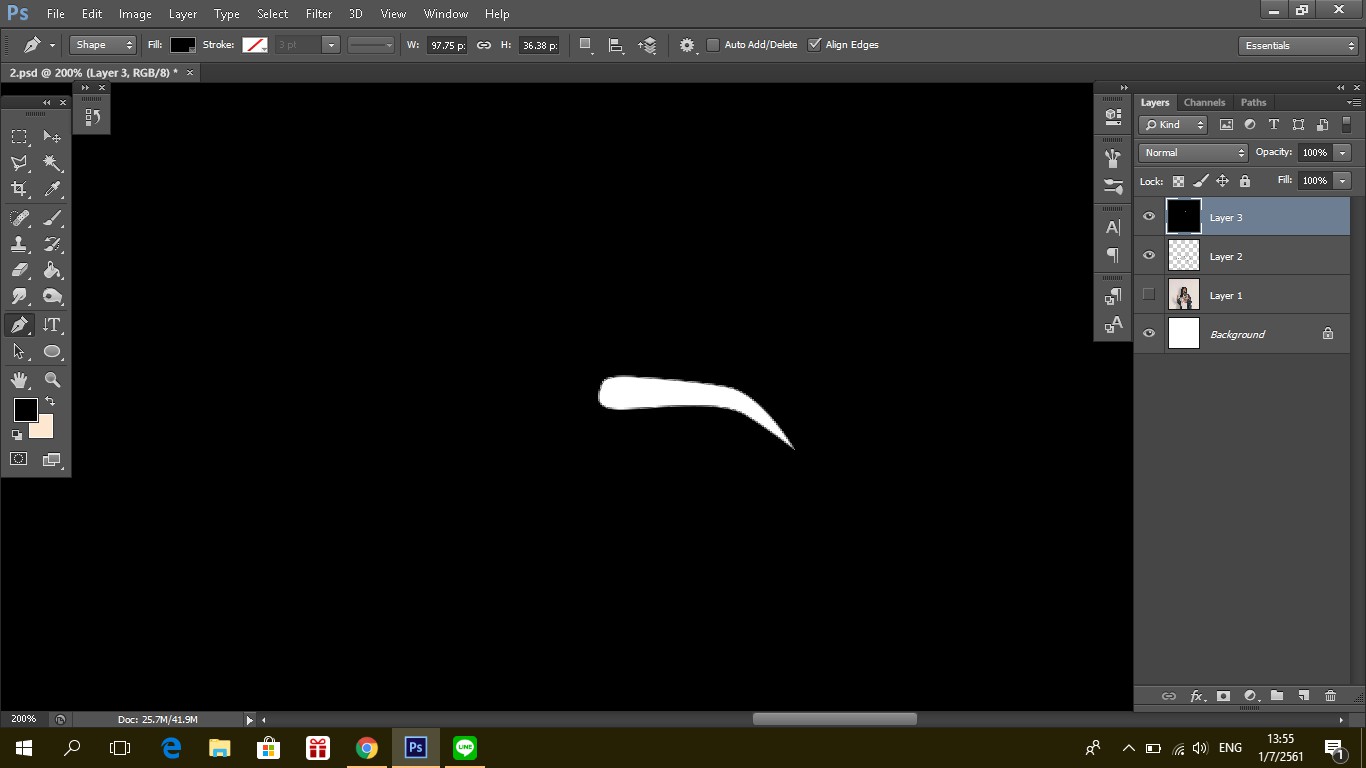Select the Eyedropper tool
Image resolution: width=1366 pixels, height=768 pixels.
pyautogui.click(x=53, y=189)
